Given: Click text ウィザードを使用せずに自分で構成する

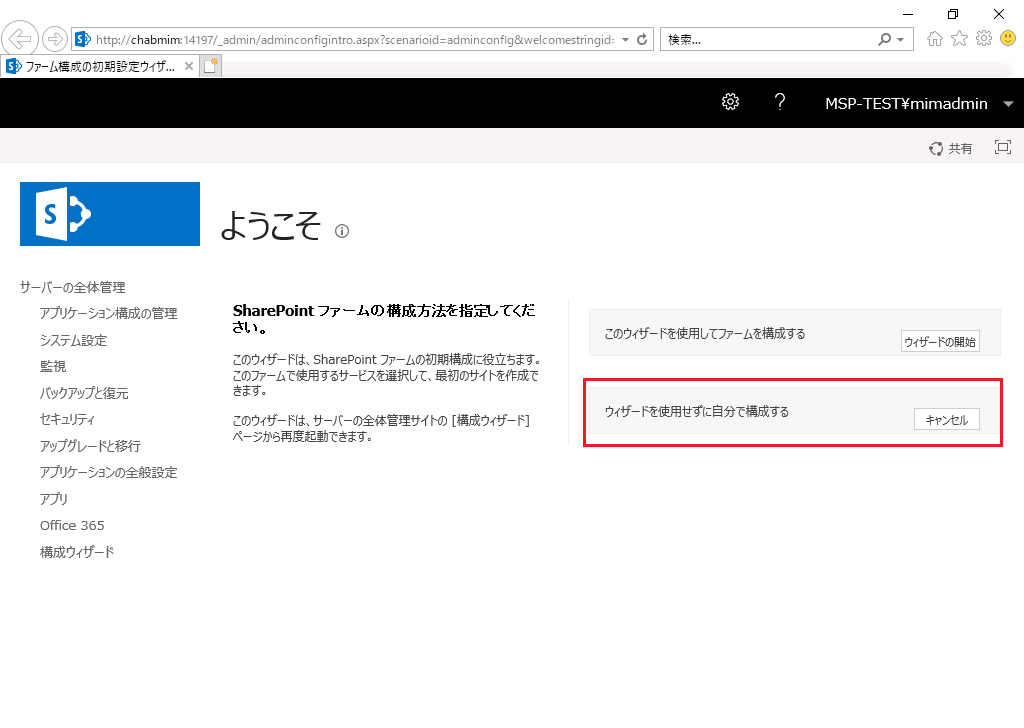Looking at the screenshot, I should (x=697, y=411).
